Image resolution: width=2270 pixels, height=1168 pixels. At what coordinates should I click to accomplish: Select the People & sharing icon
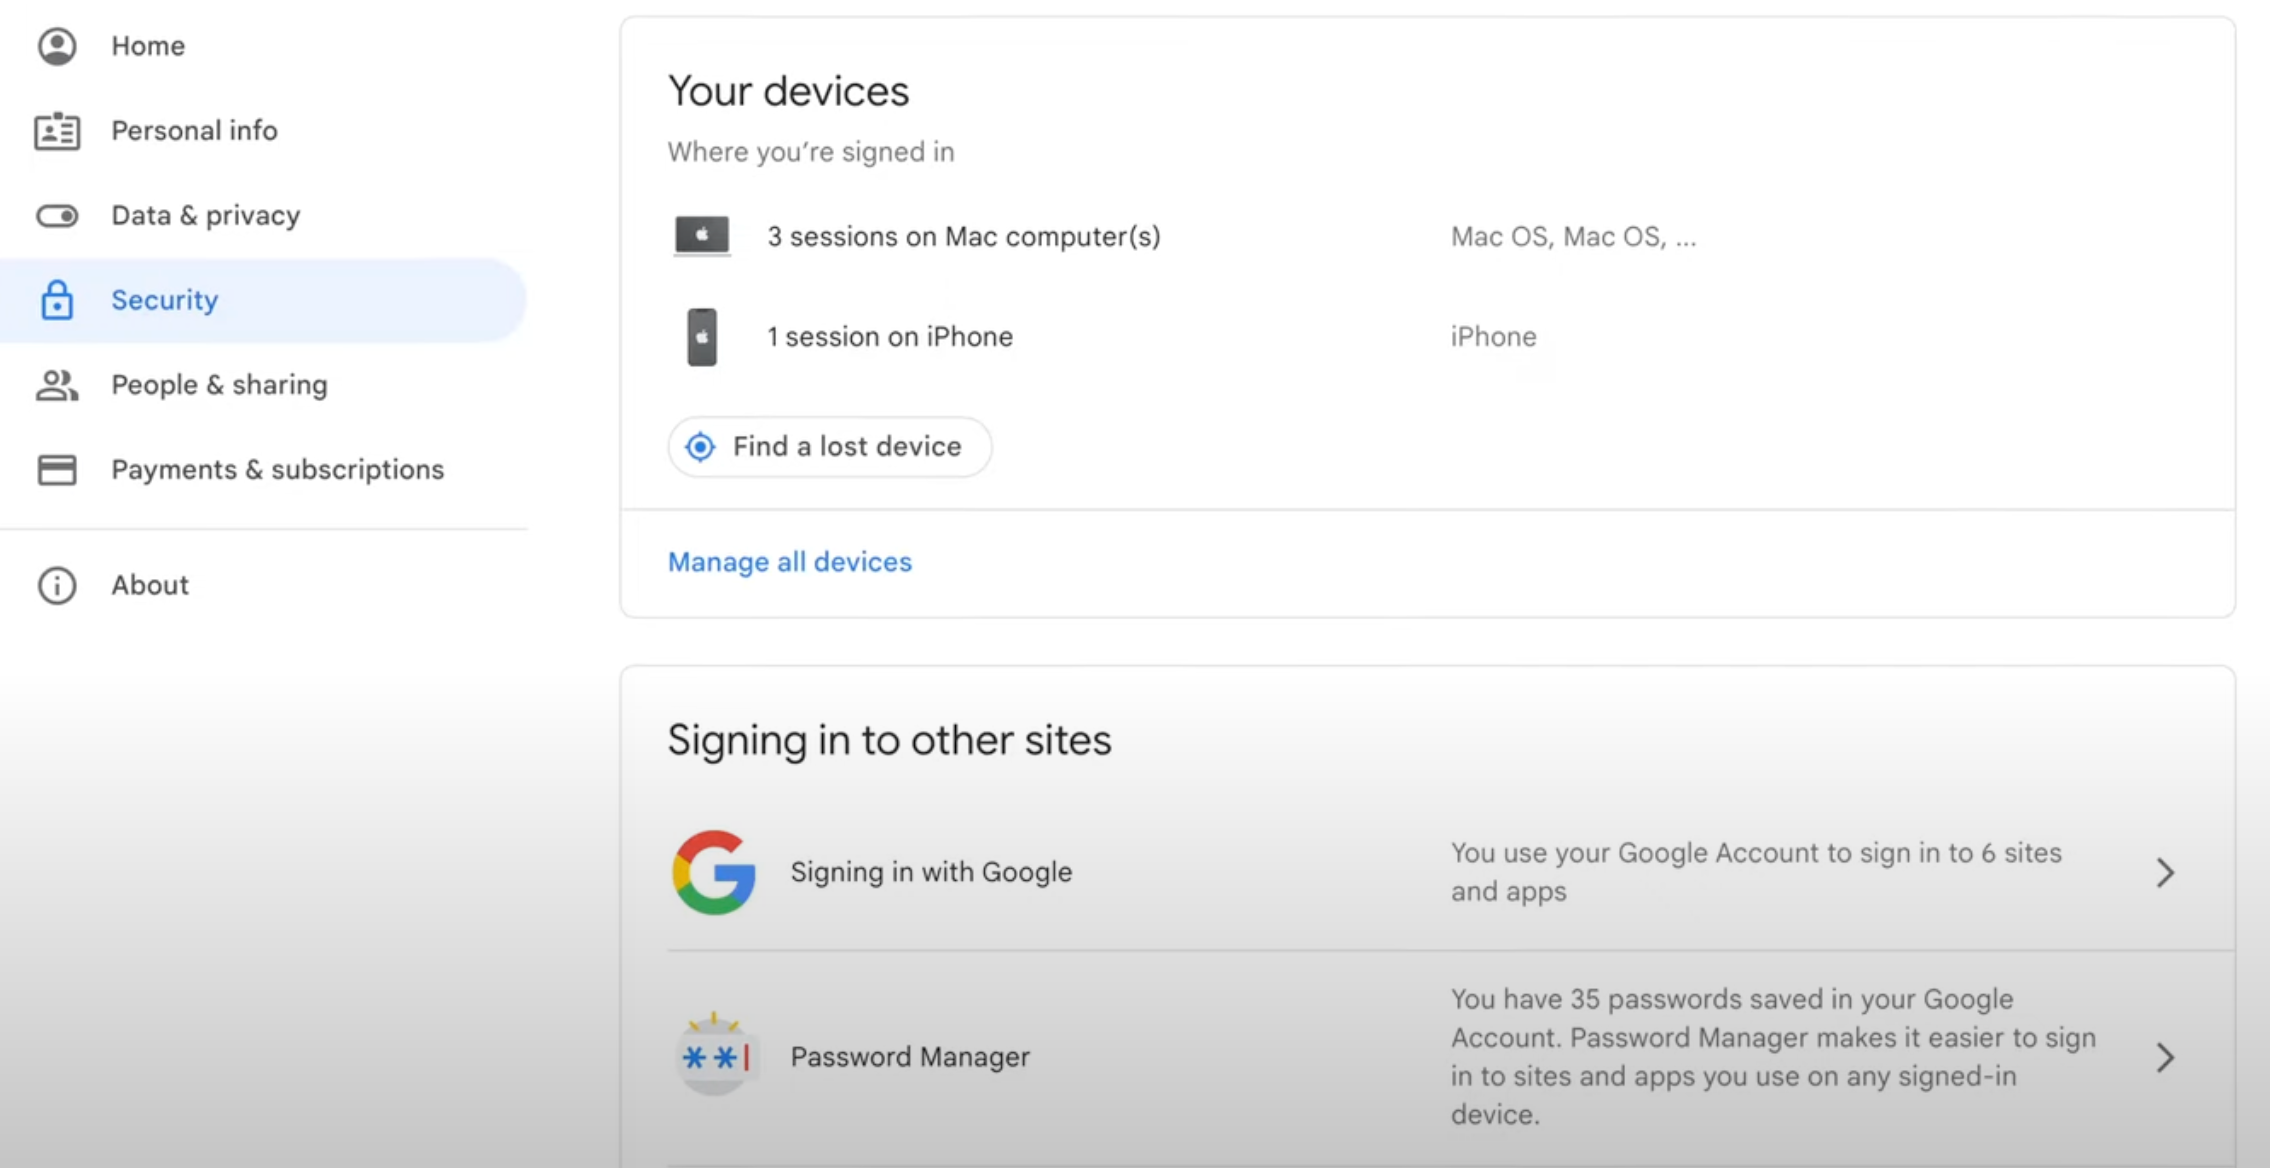pos(57,384)
